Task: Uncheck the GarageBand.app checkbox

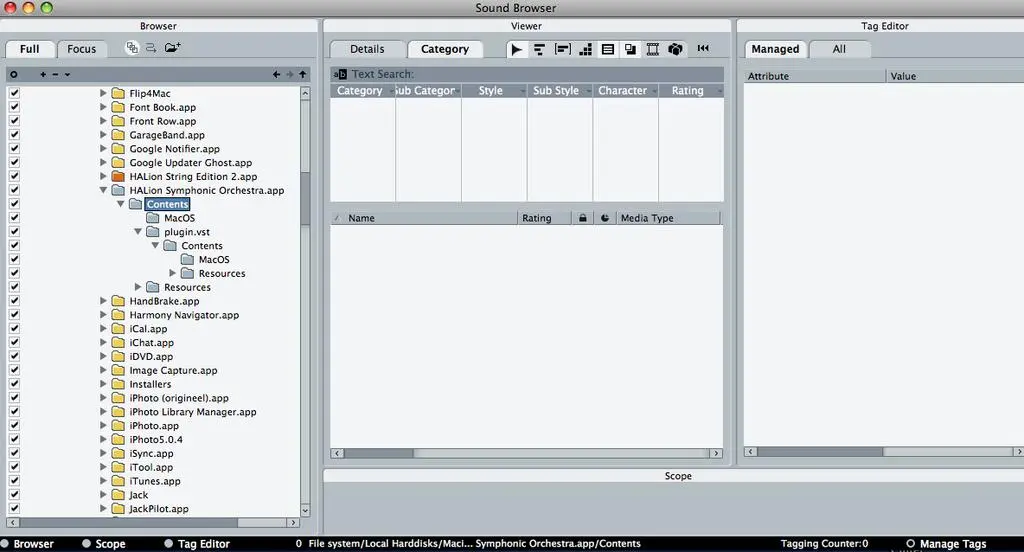Action: pyautogui.click(x=14, y=135)
